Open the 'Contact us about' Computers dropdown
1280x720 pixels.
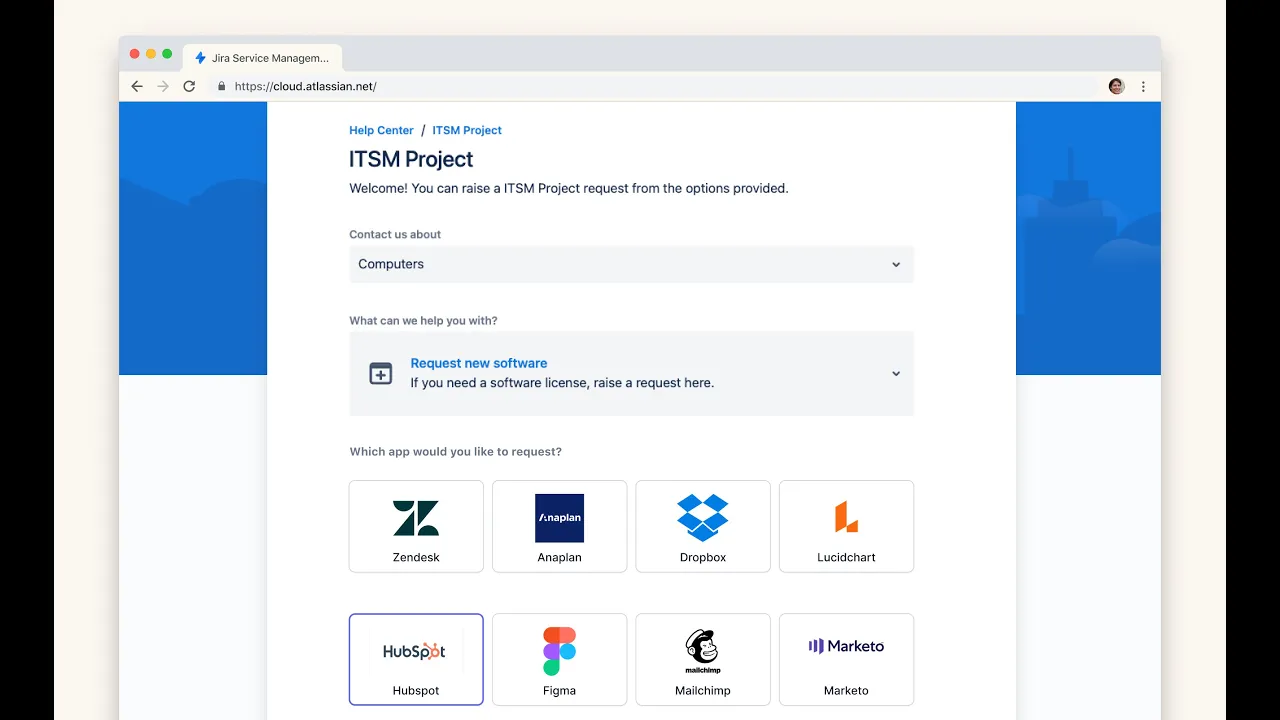pos(631,264)
